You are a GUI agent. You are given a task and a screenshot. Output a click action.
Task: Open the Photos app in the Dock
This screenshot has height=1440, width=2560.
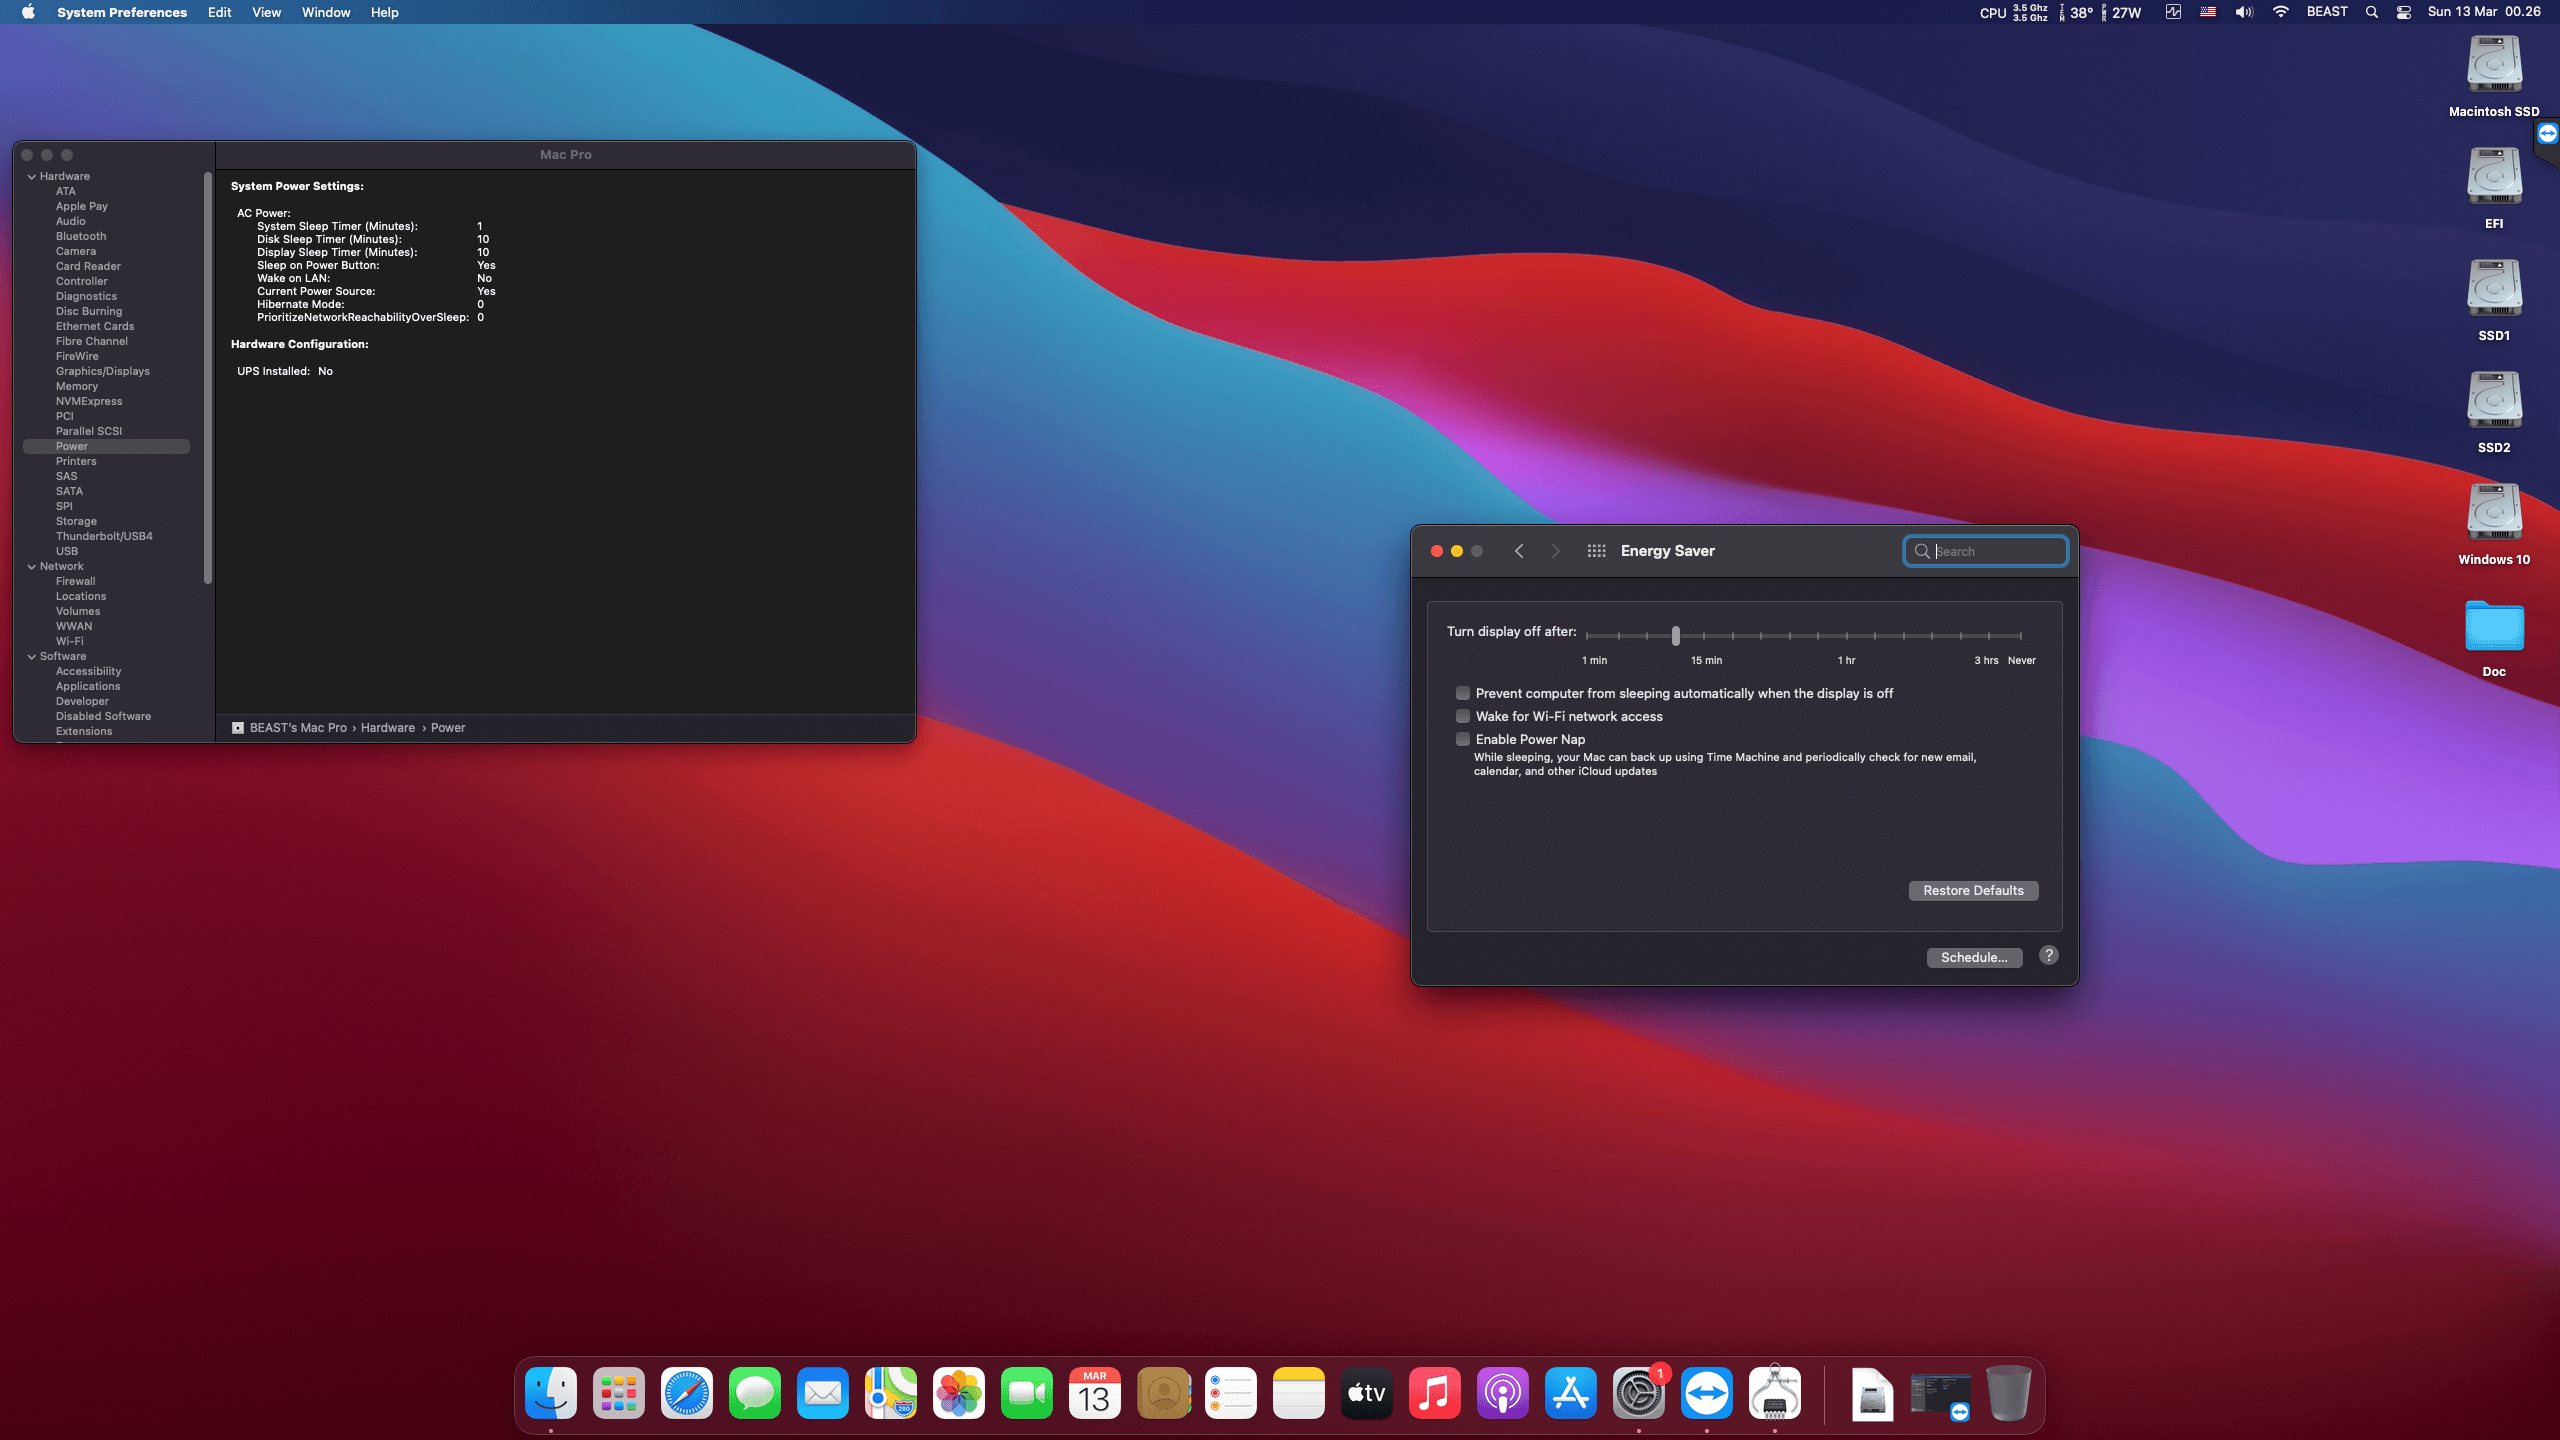[958, 1393]
